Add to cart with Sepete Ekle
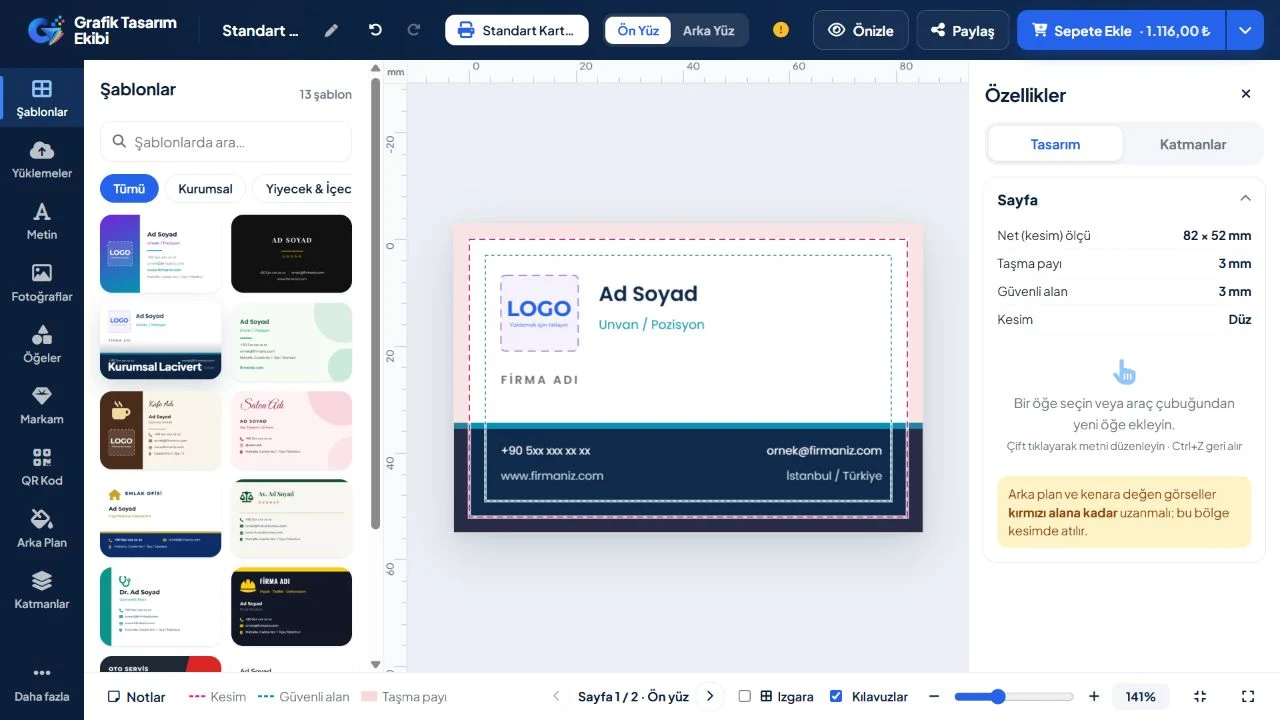The image size is (1280, 720). click(1122, 30)
